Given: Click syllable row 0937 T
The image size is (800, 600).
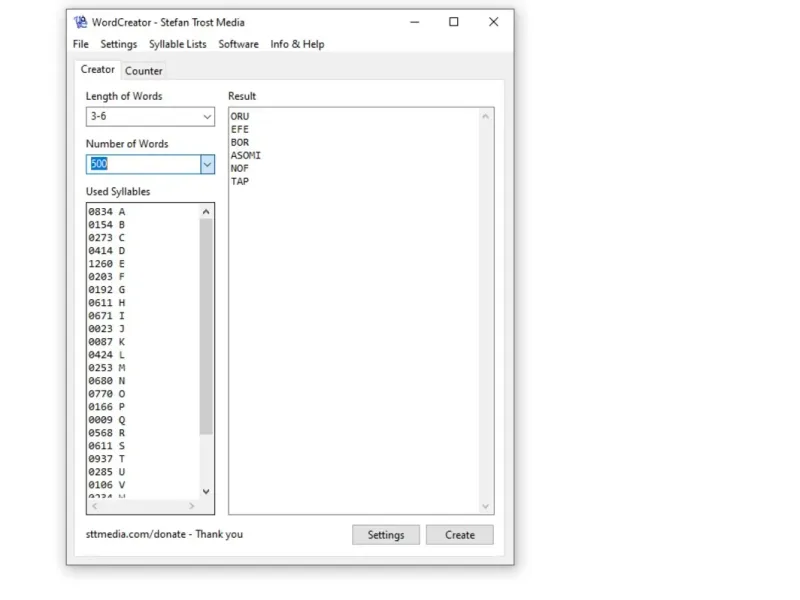Looking at the screenshot, I should pos(107,459).
